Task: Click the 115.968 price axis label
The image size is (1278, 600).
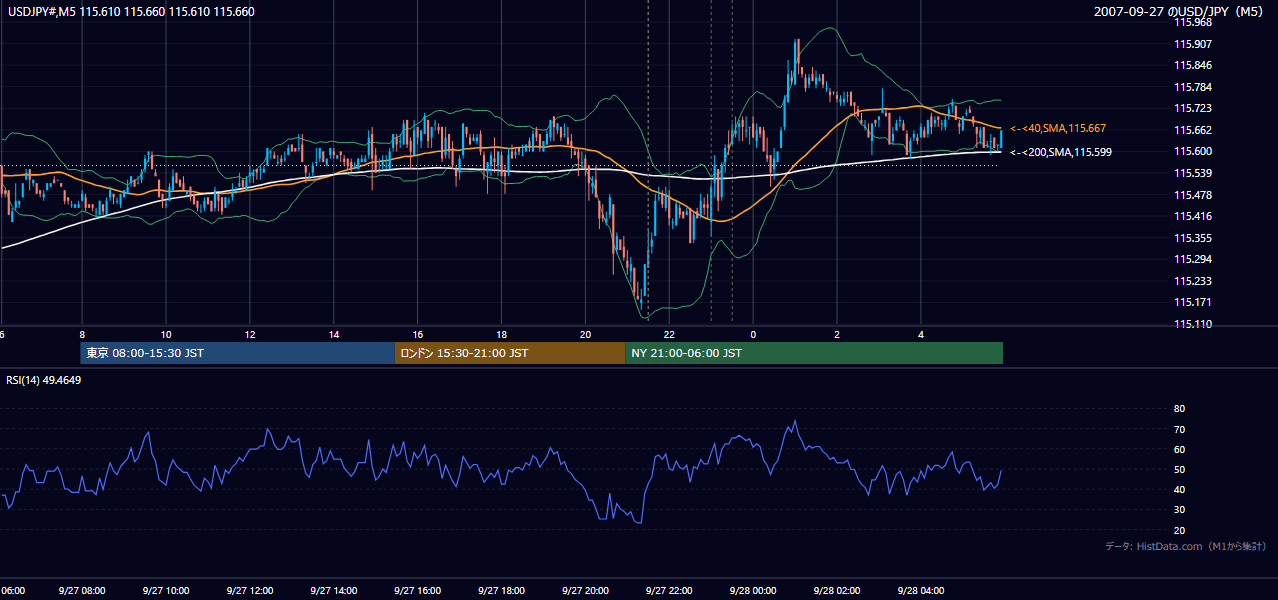Action: 1192,22
